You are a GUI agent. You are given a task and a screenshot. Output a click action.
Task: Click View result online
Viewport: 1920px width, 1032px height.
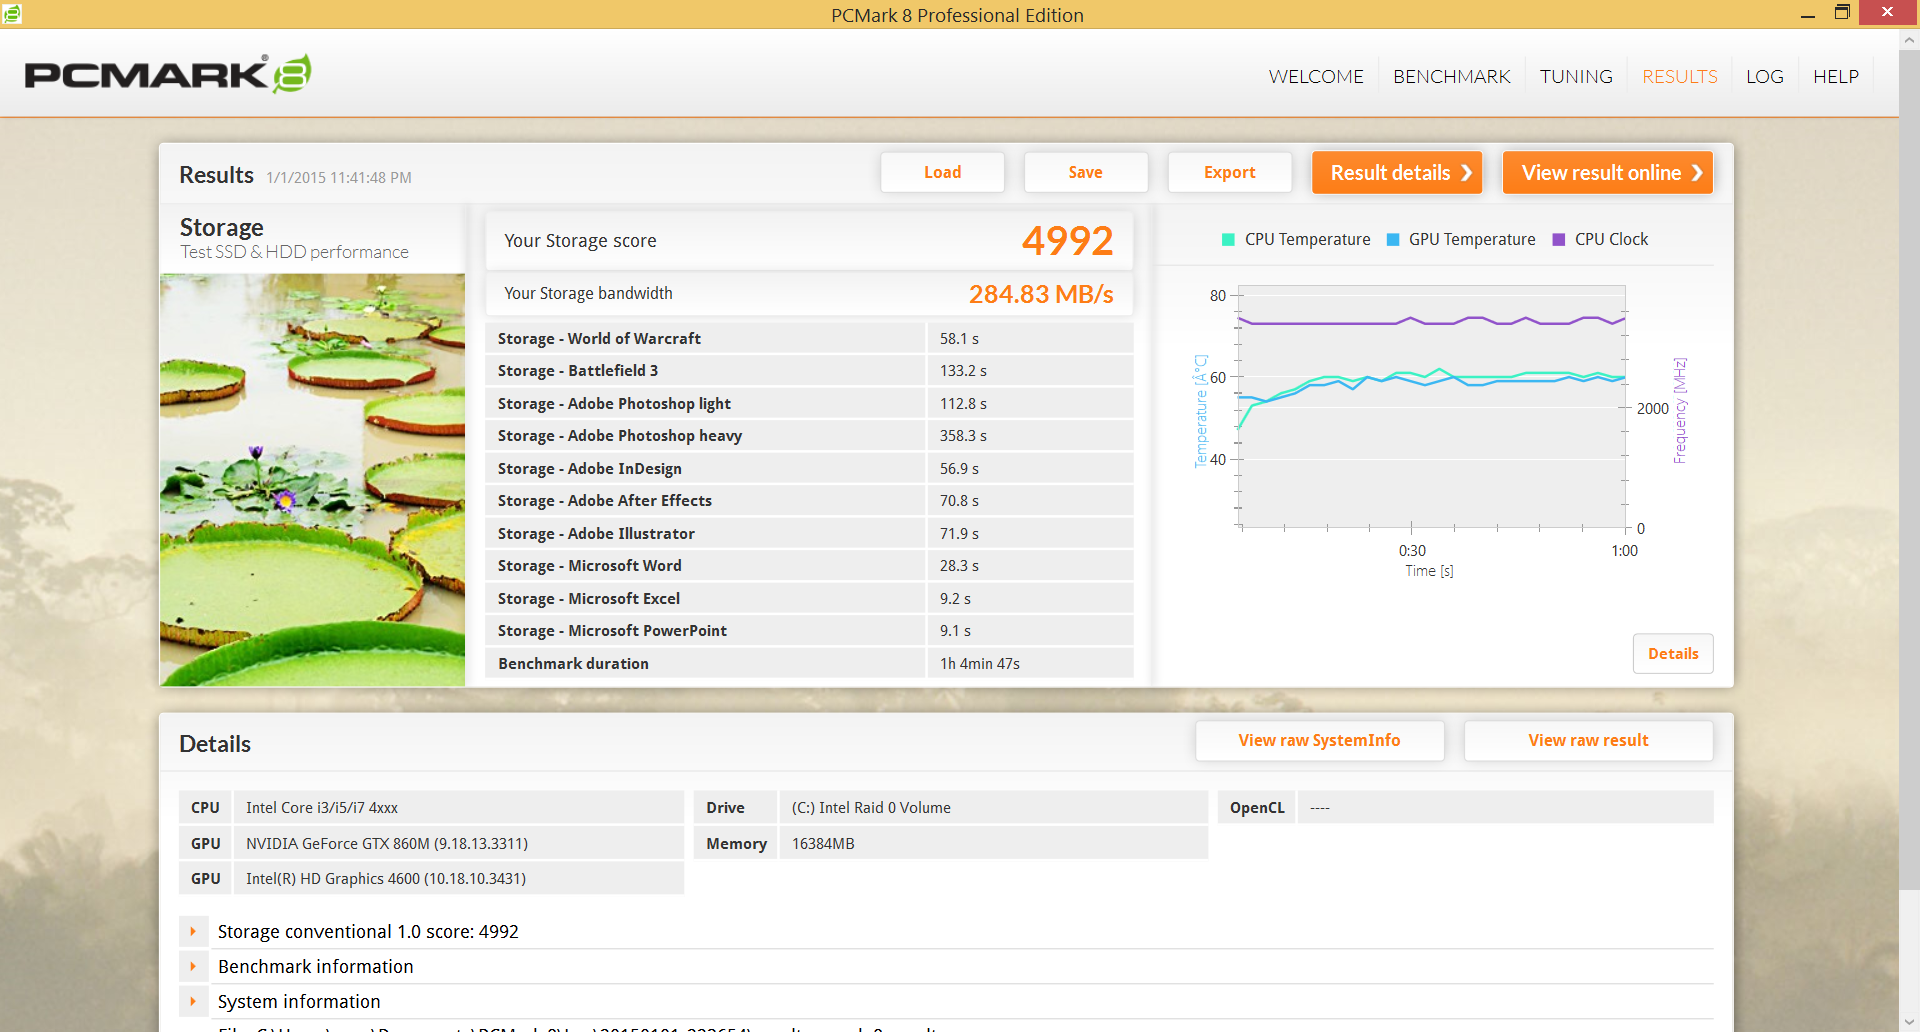click(1608, 172)
